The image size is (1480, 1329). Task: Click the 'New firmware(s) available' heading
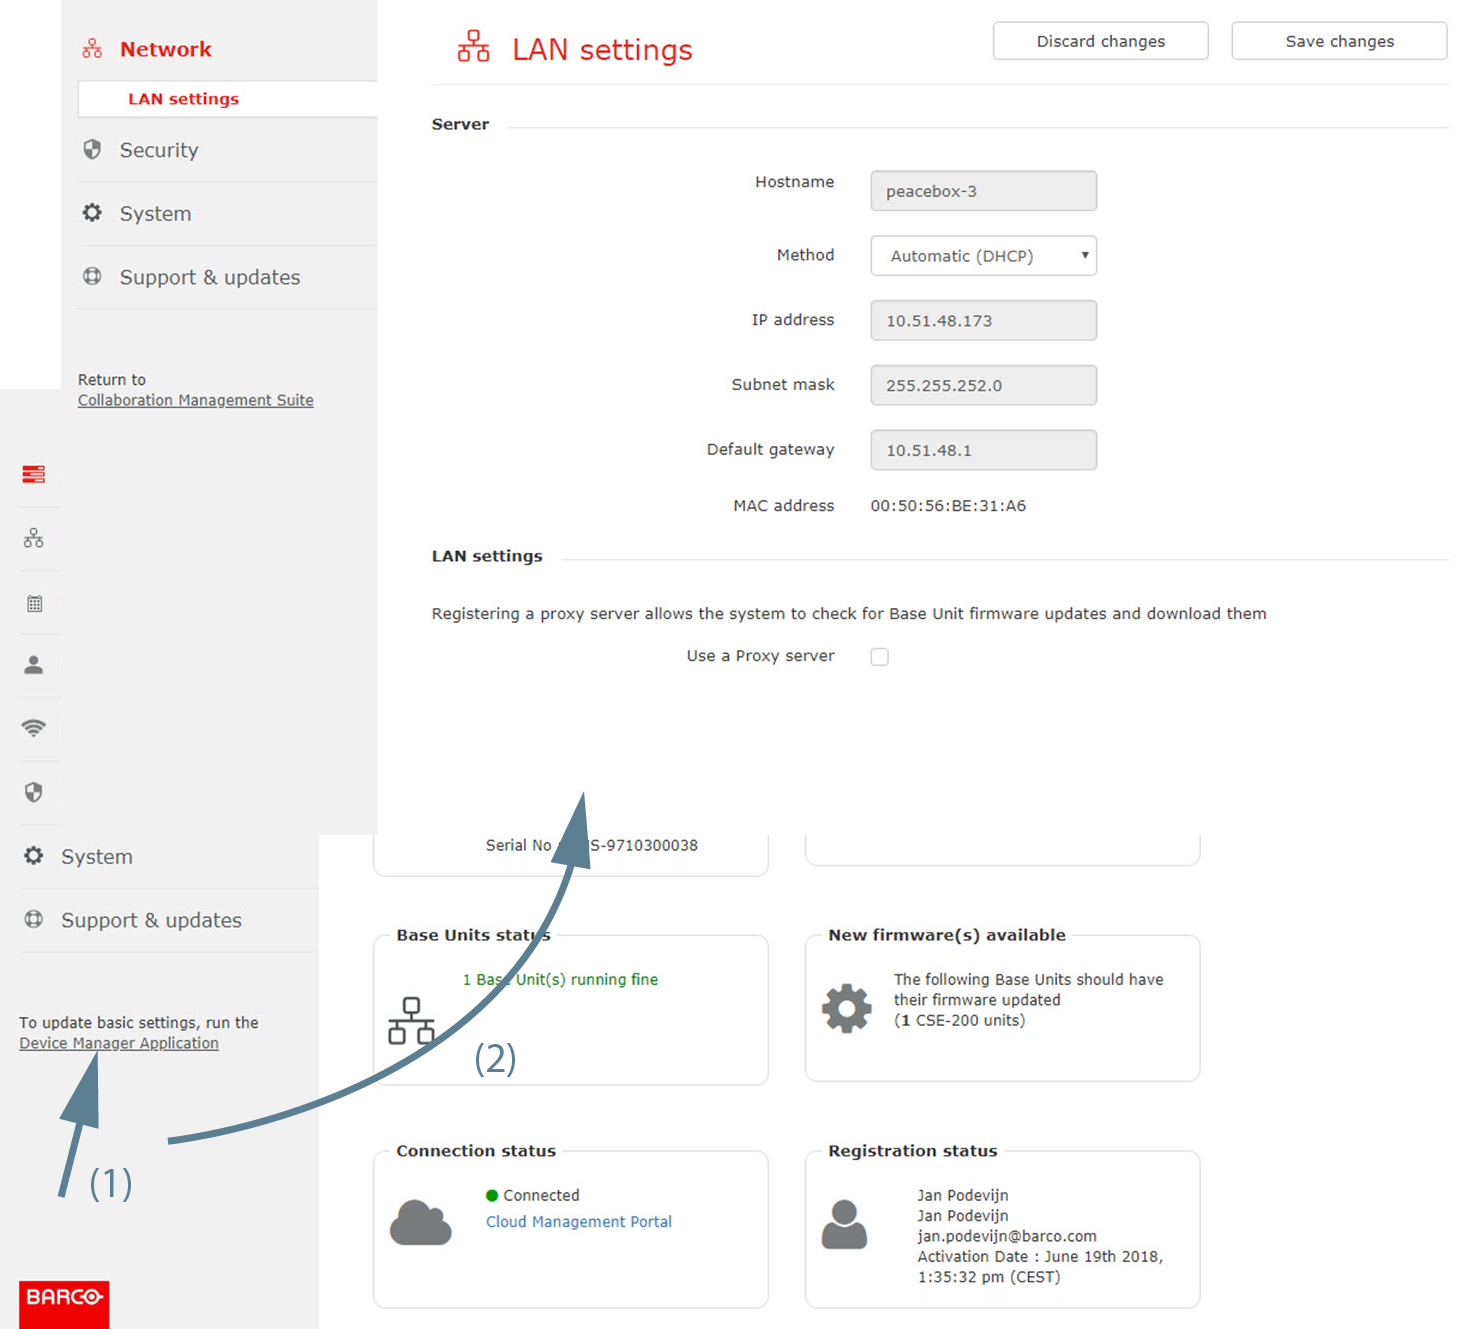[947, 935]
